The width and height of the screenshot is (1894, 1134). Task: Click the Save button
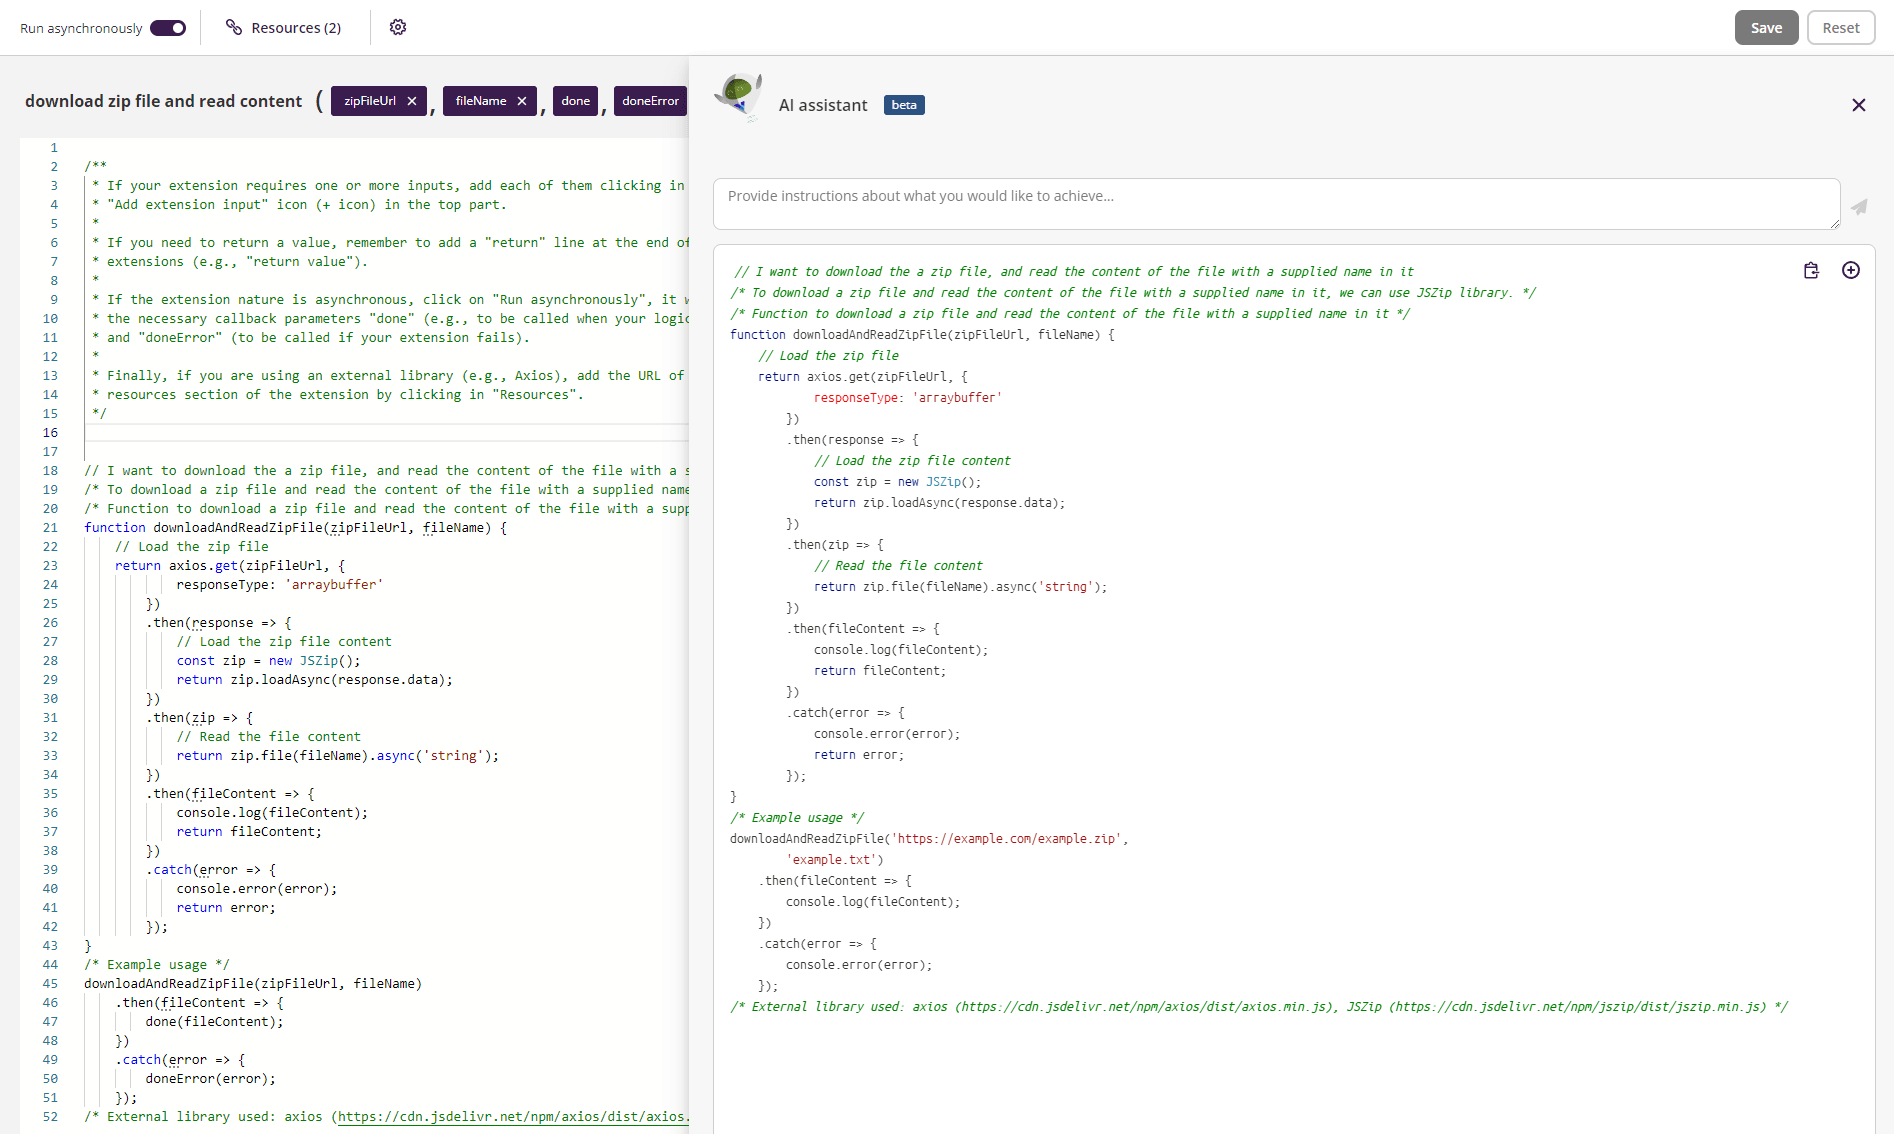[x=1766, y=27]
